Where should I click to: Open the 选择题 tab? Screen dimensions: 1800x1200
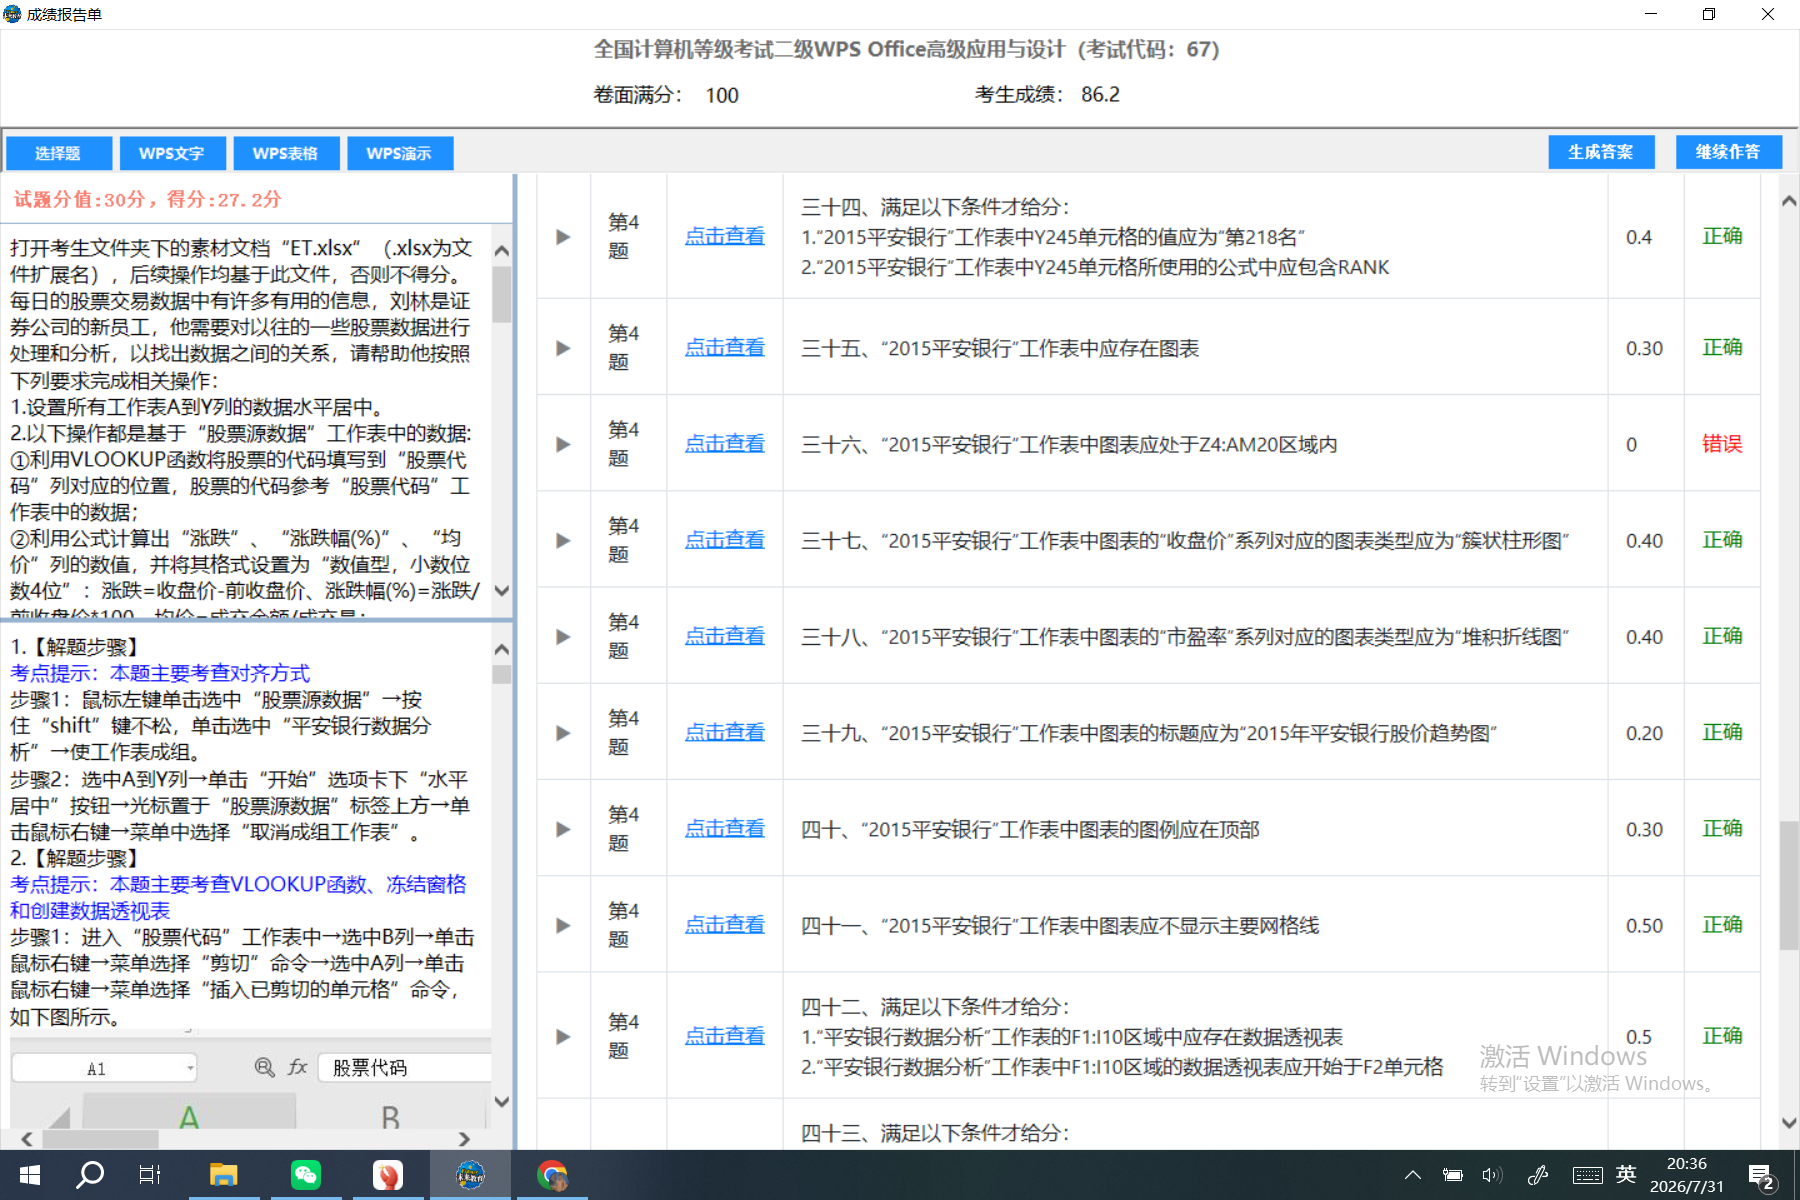(x=58, y=153)
